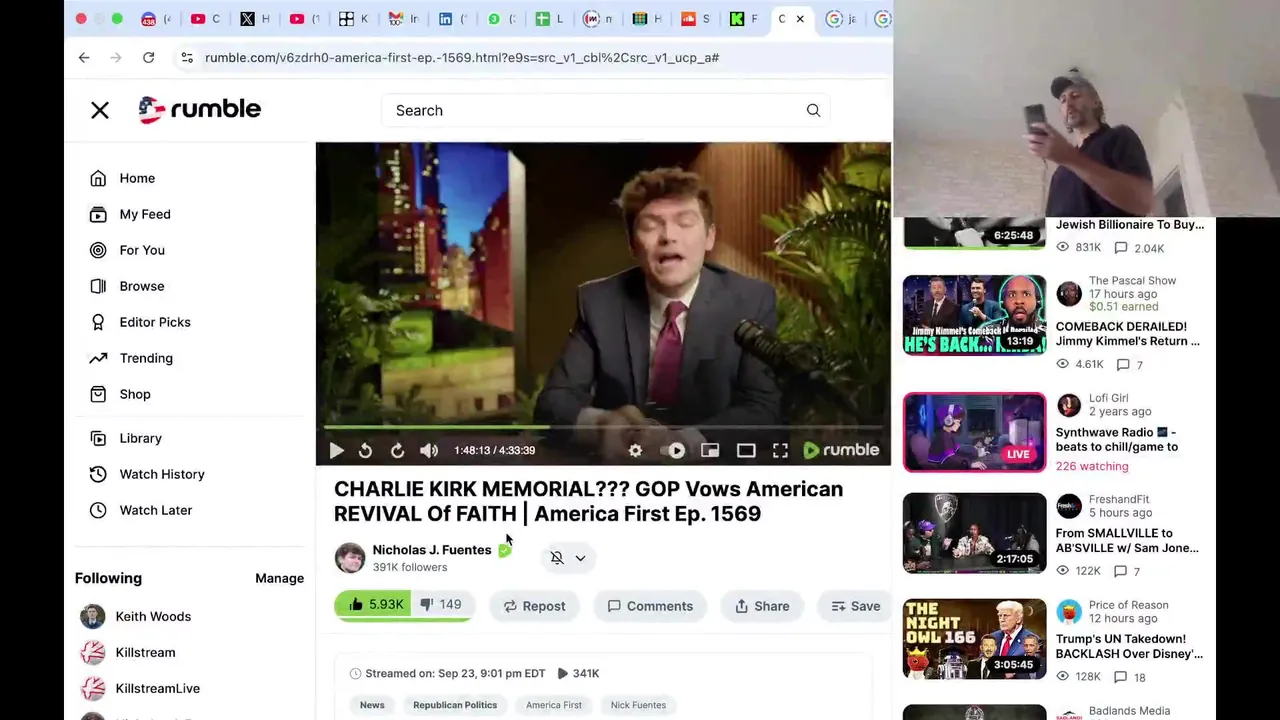Viewport: 1280px width, 720px height.
Task: Open the Comments section
Action: point(650,606)
